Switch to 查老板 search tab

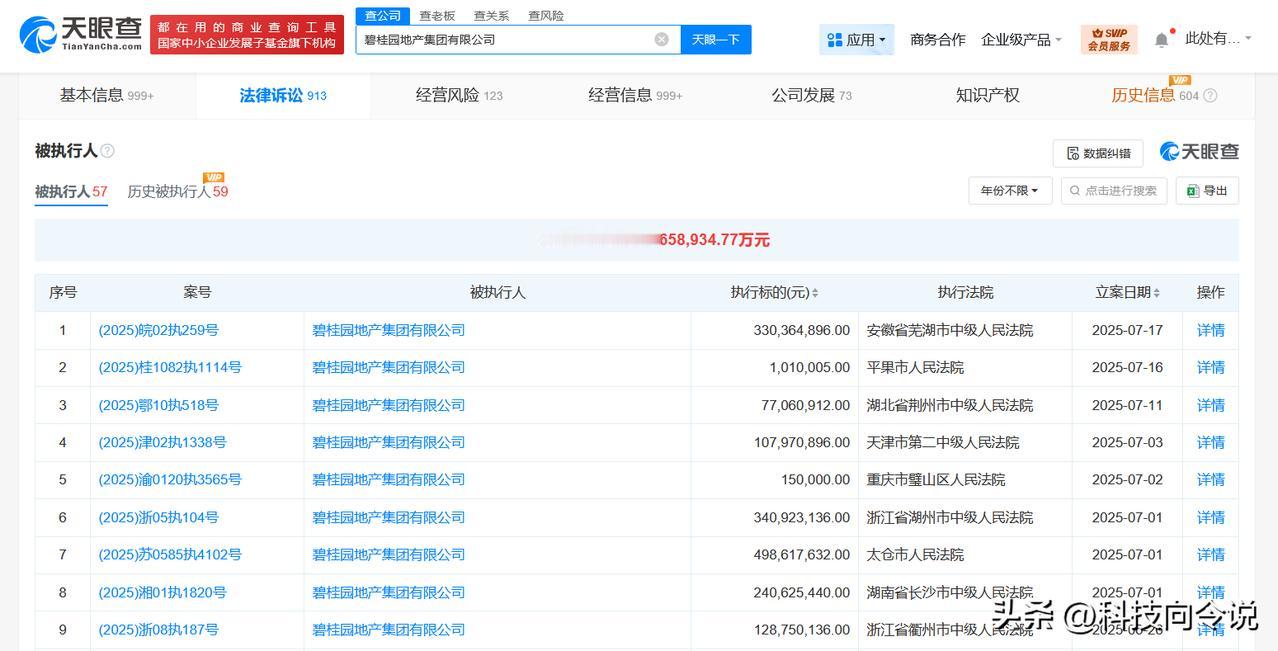pos(437,16)
